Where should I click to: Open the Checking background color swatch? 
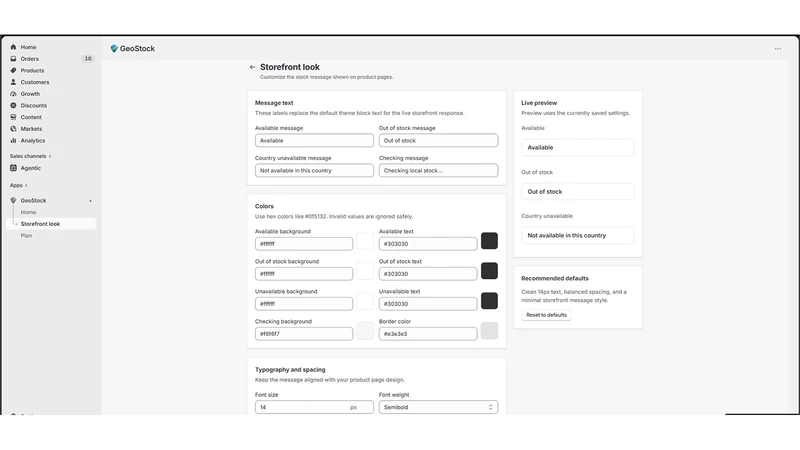365,331
